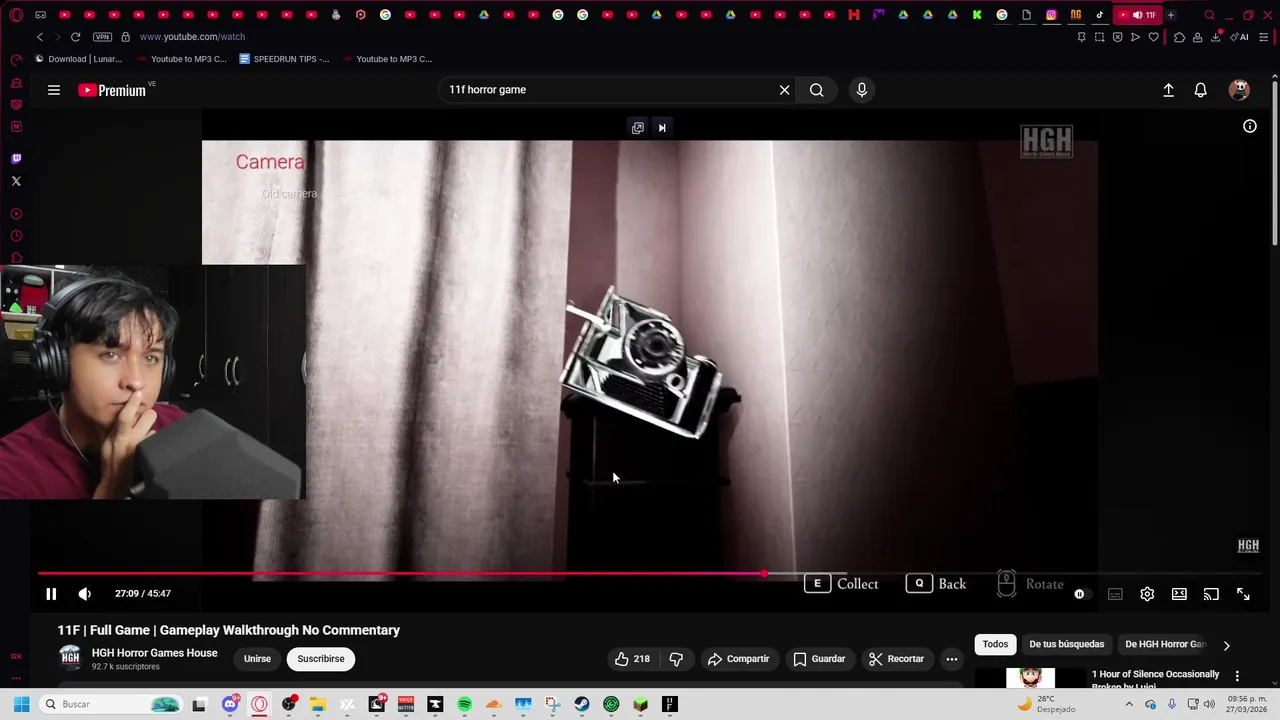
Task: Cast video to TV icon
Action: 1211,594
